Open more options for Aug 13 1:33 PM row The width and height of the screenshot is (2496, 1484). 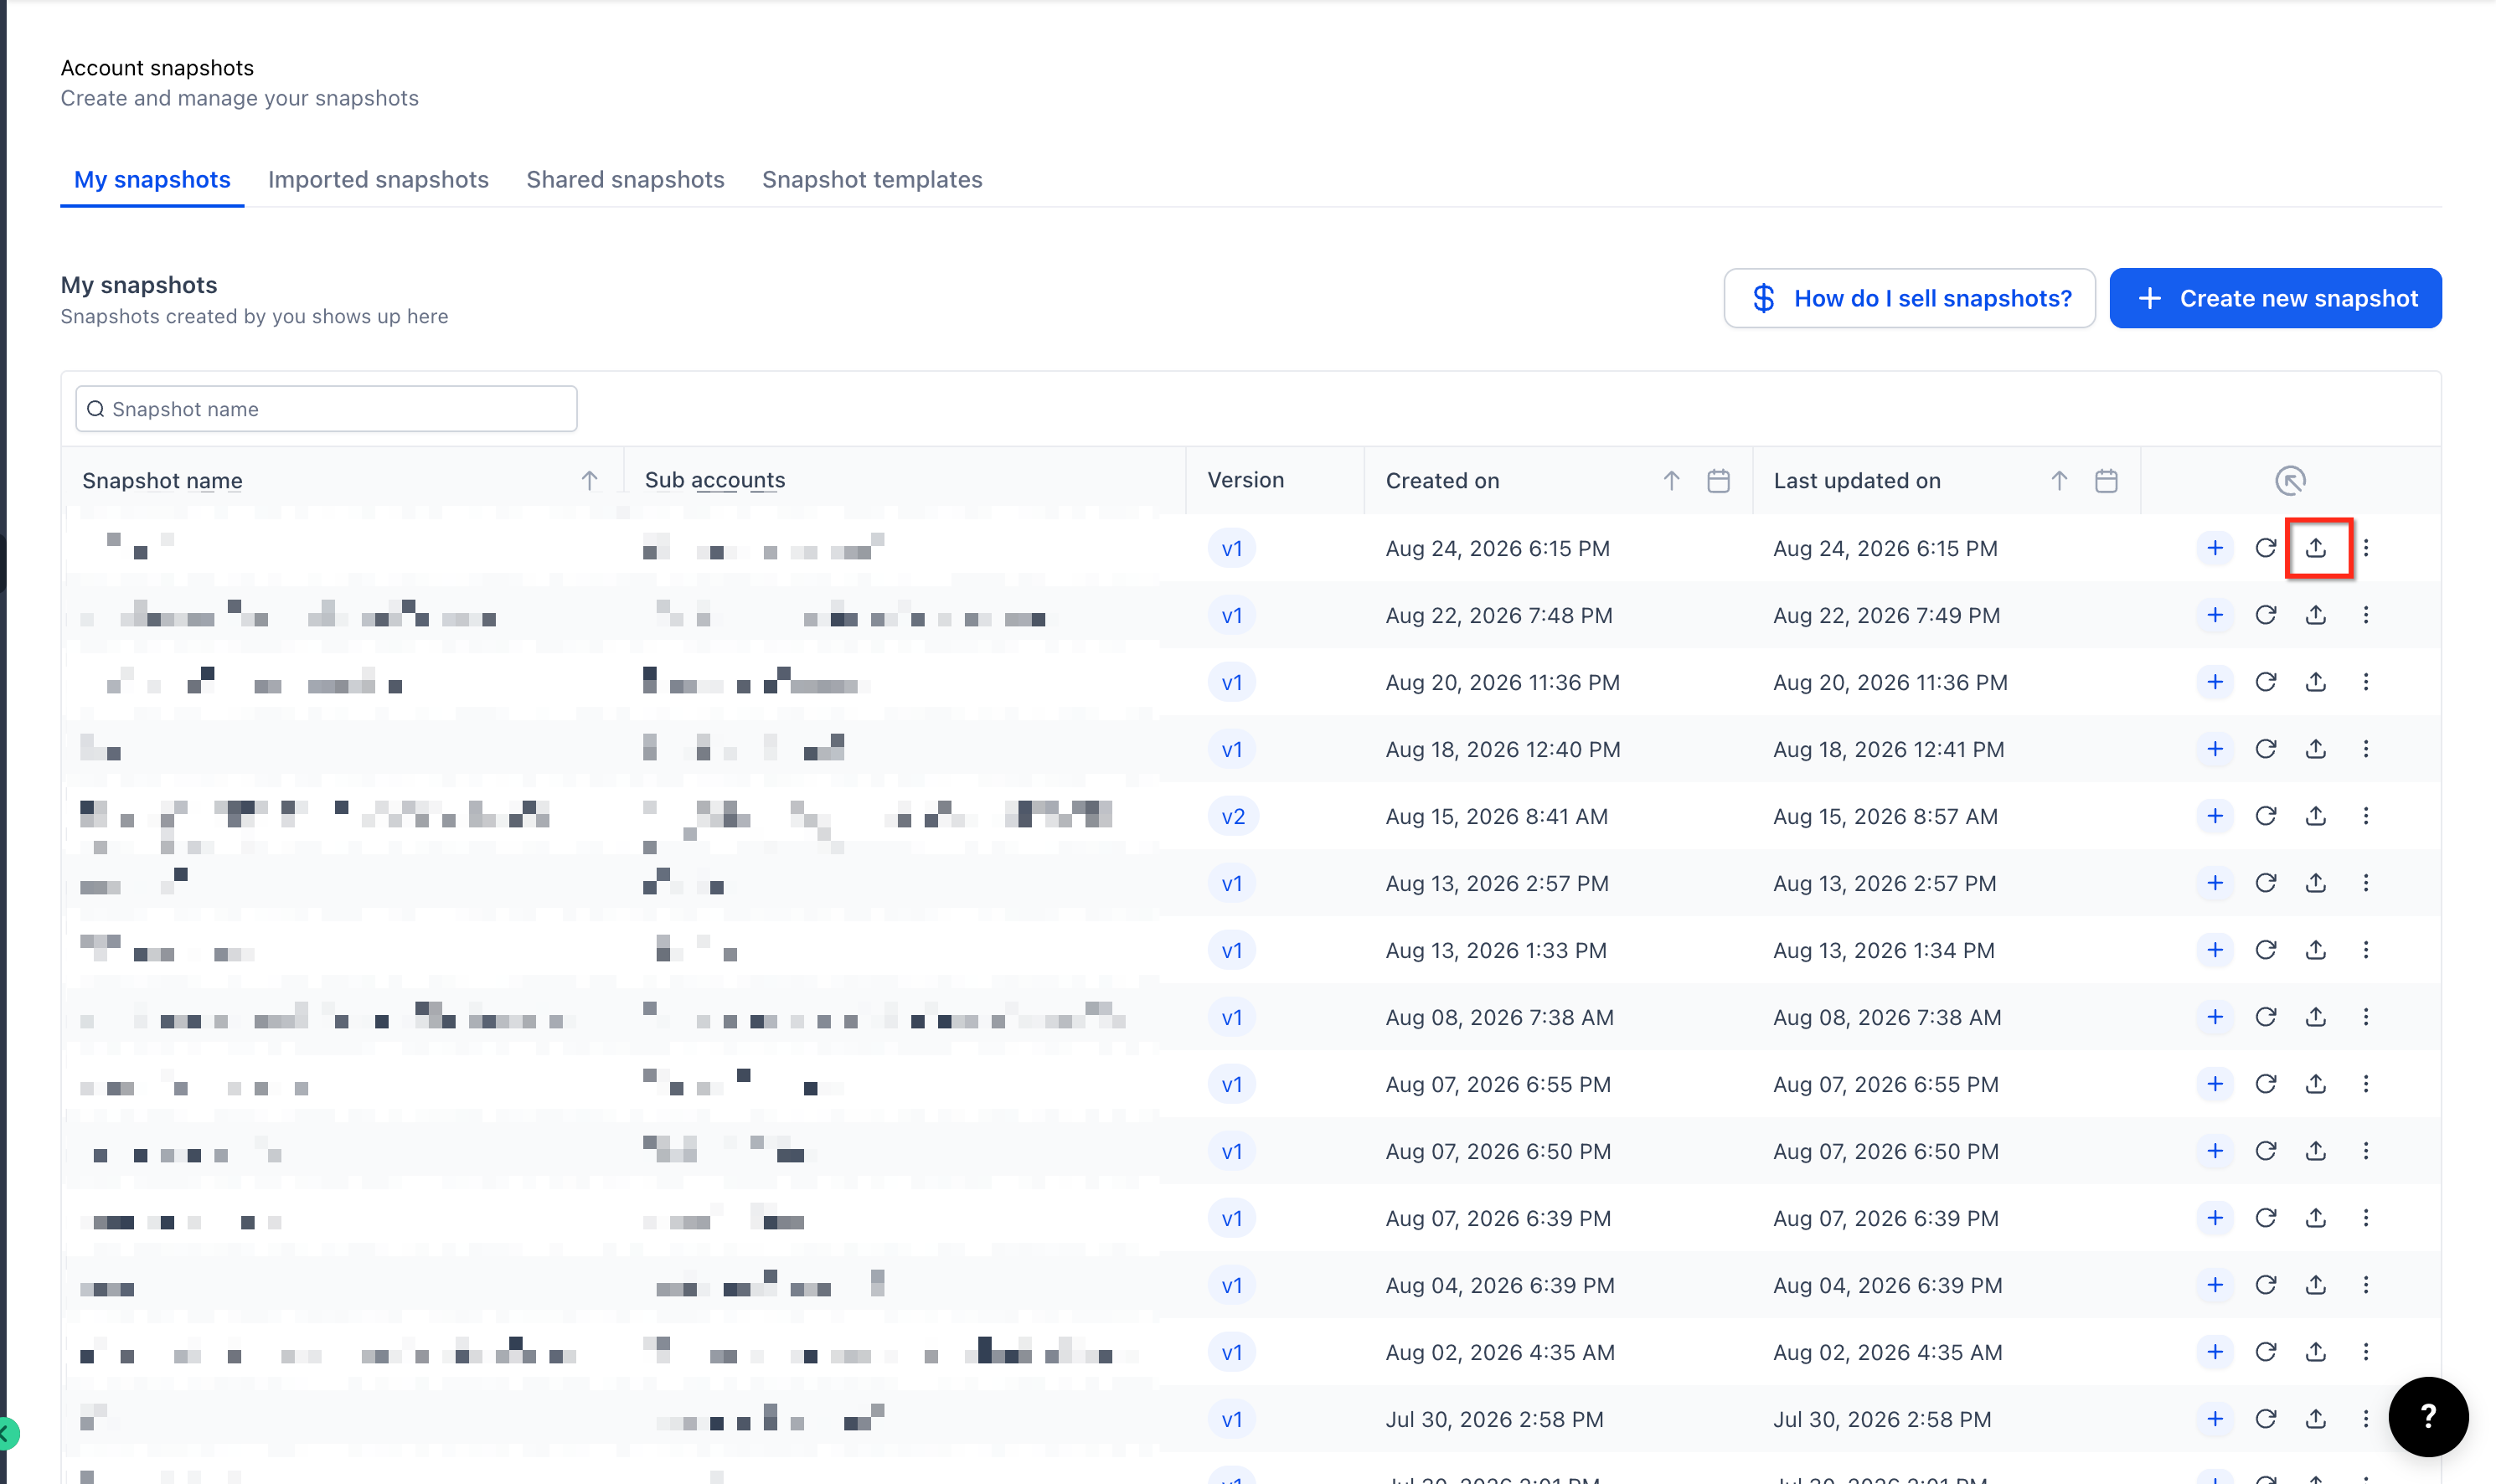(x=2365, y=950)
